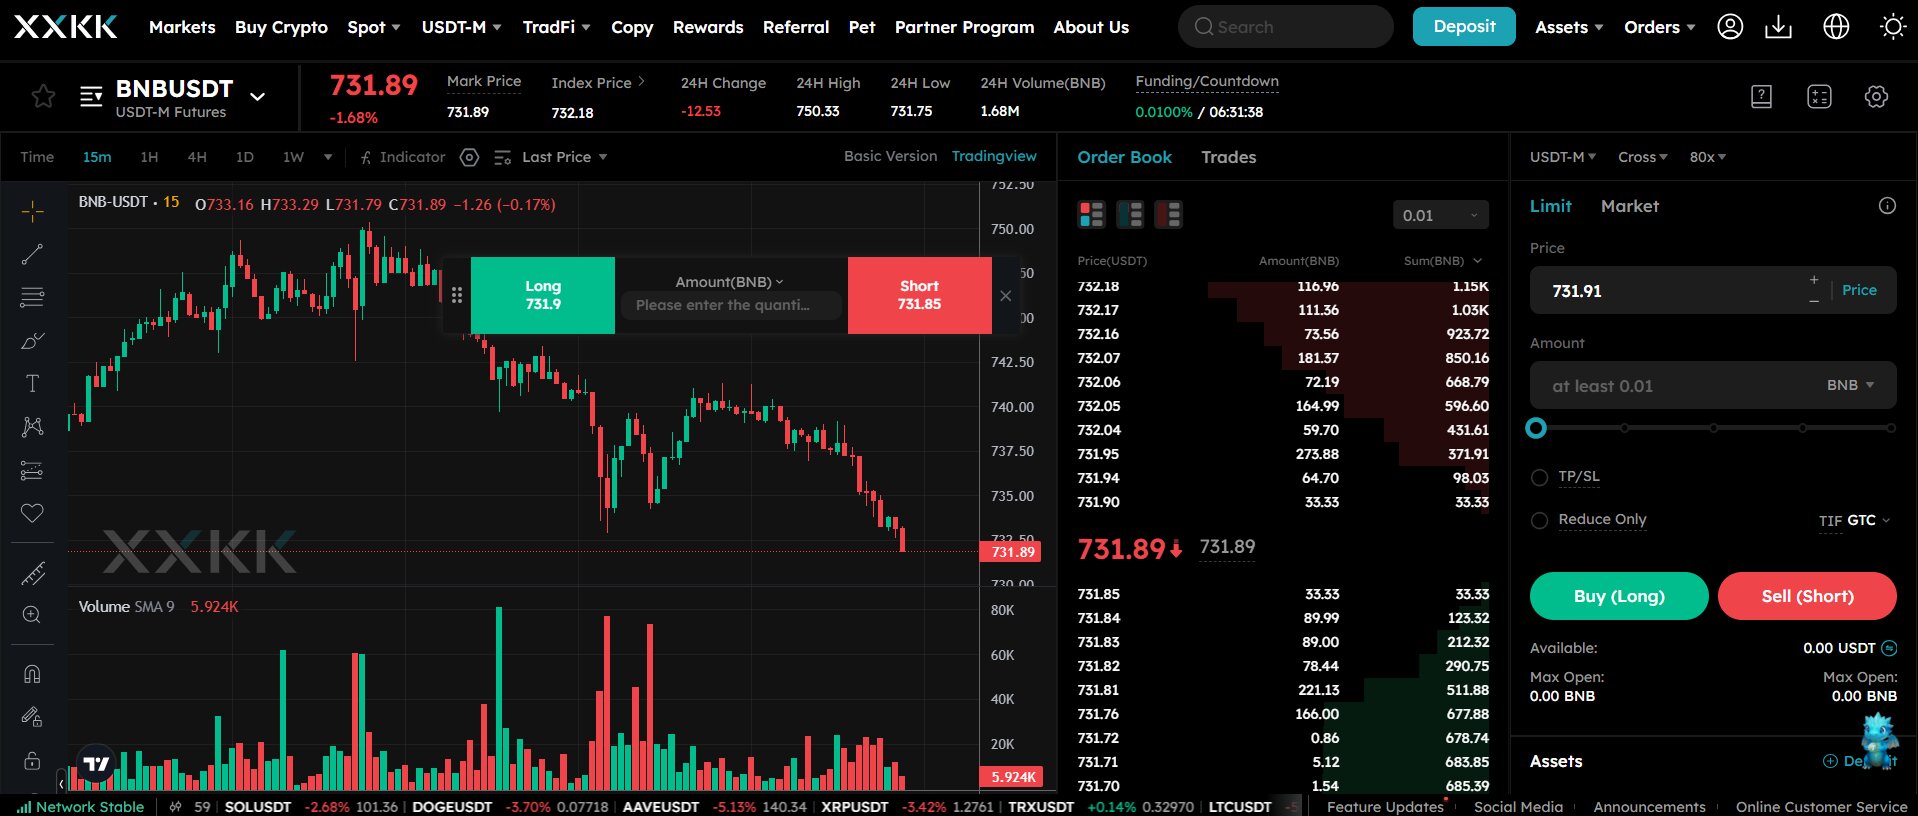Enable the TP/SL option
The height and width of the screenshot is (816, 1918).
point(1539,478)
